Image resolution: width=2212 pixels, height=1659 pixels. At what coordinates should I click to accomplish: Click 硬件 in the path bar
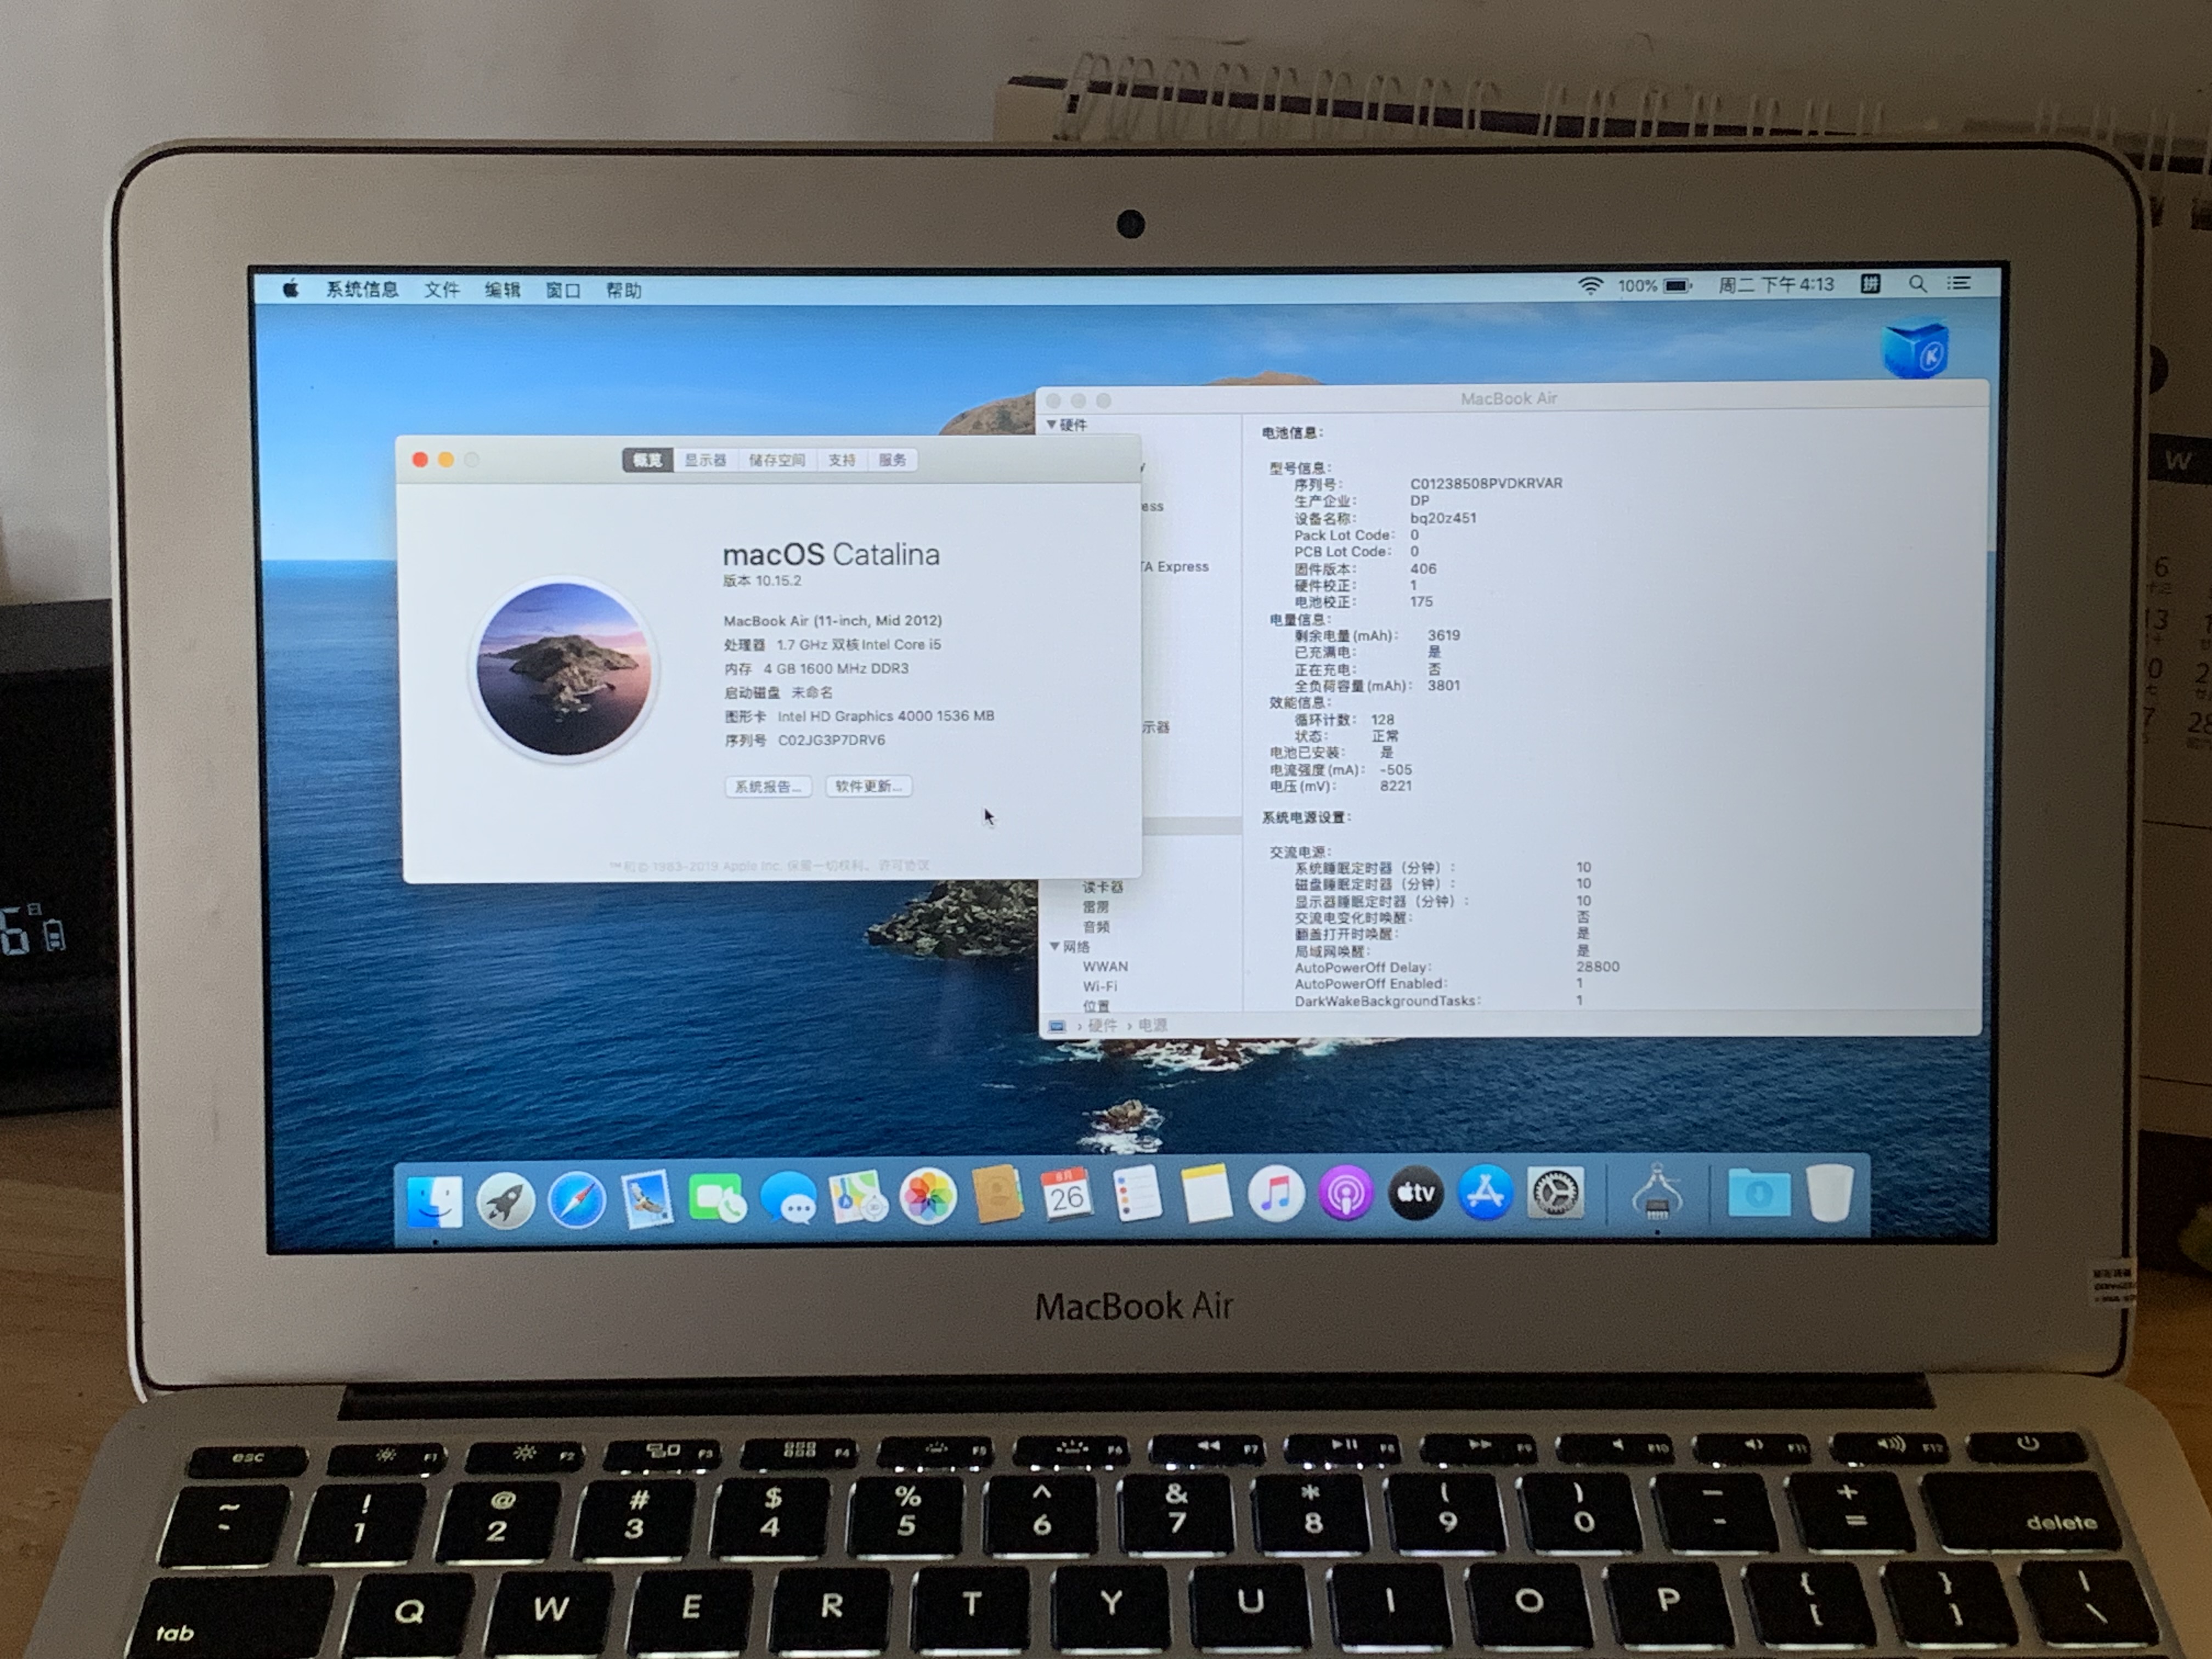(x=1102, y=1025)
